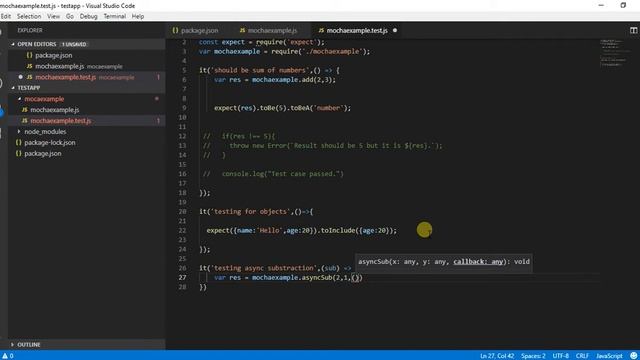Split the editor with the layout icon
Viewport: 640px width, 360px height.
tap(633, 31)
